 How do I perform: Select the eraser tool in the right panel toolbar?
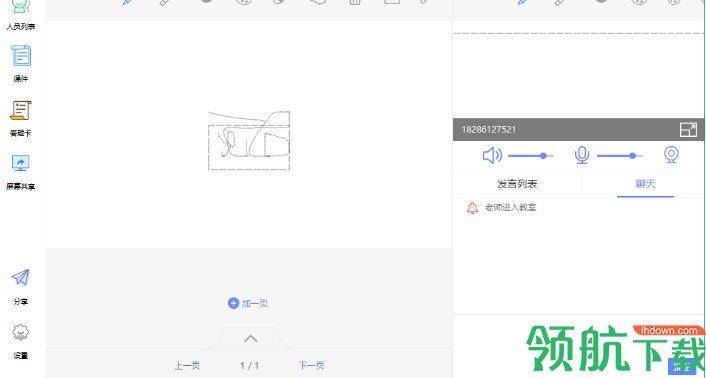[x=559, y=2]
